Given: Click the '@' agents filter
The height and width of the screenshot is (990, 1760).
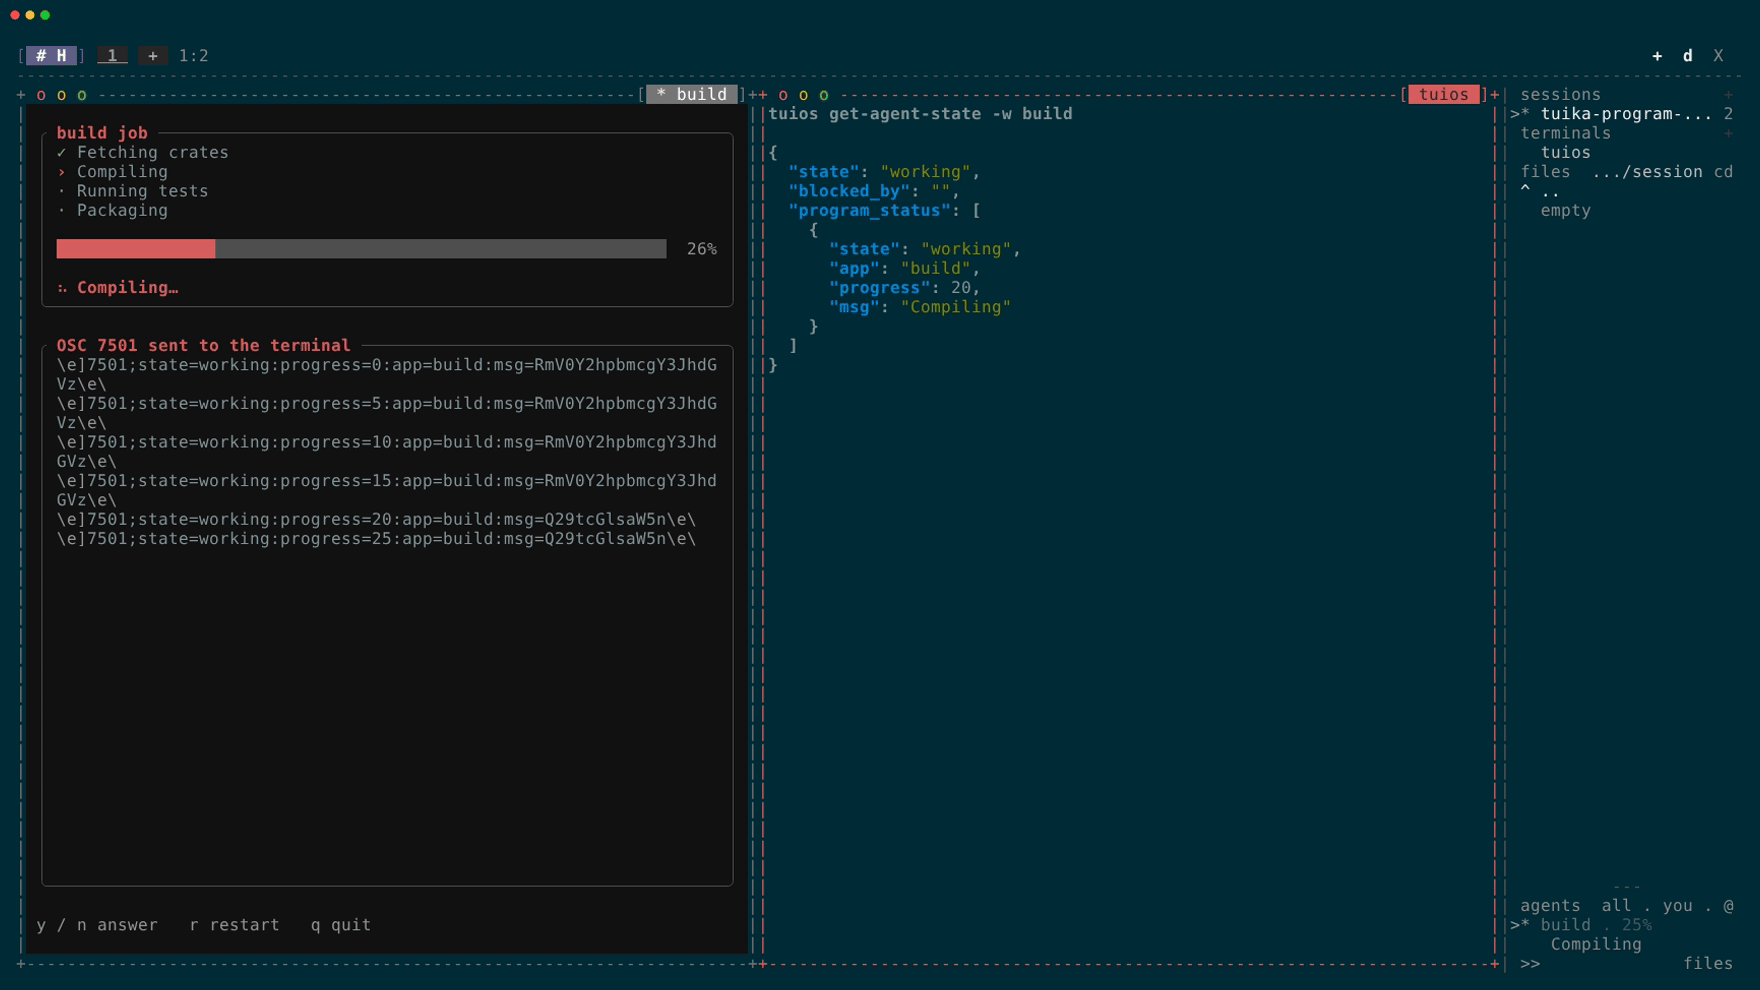Looking at the screenshot, I should pyautogui.click(x=1728, y=906).
